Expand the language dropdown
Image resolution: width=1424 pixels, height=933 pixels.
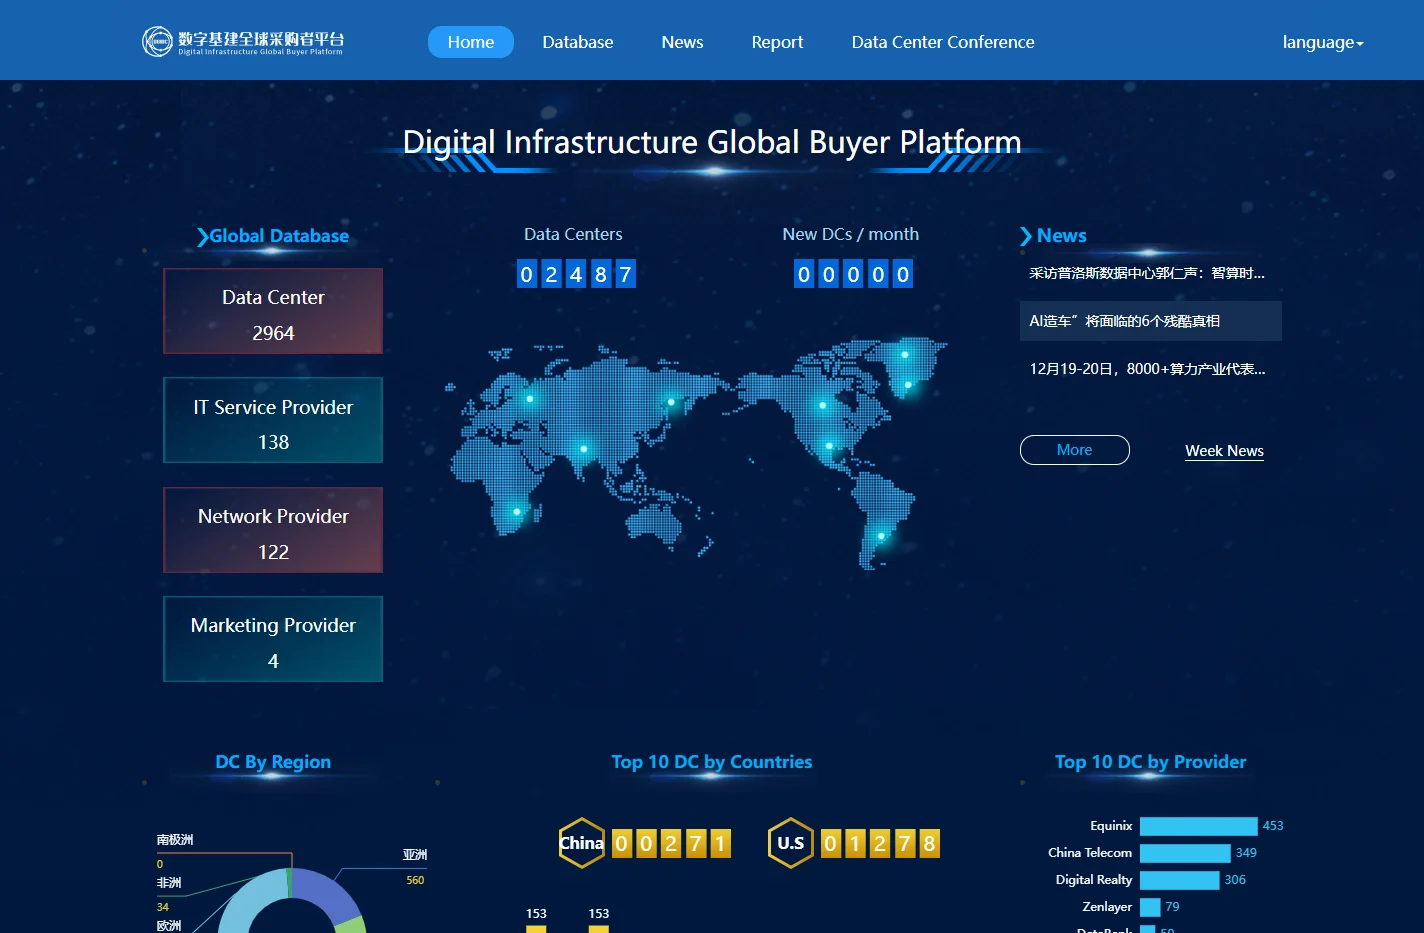1322,42
